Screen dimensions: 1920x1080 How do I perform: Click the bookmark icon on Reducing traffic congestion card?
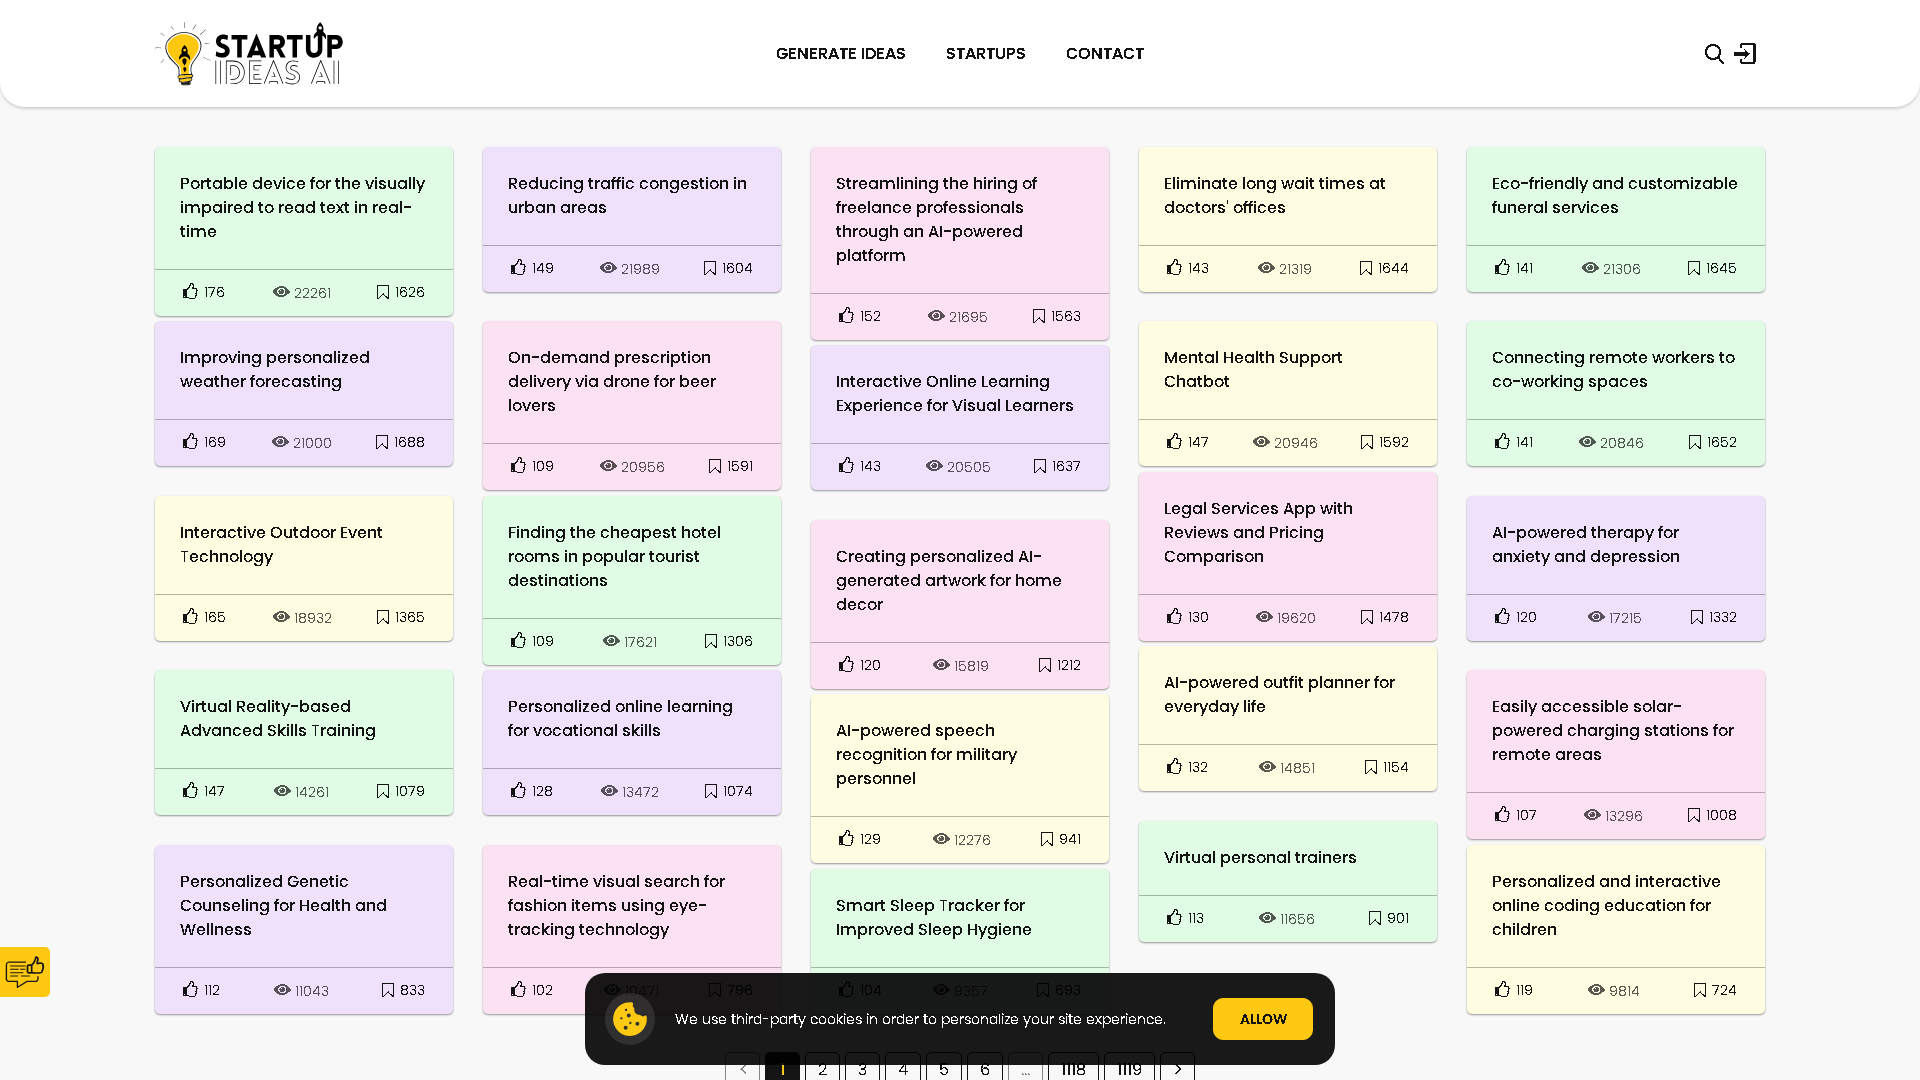coord(709,267)
